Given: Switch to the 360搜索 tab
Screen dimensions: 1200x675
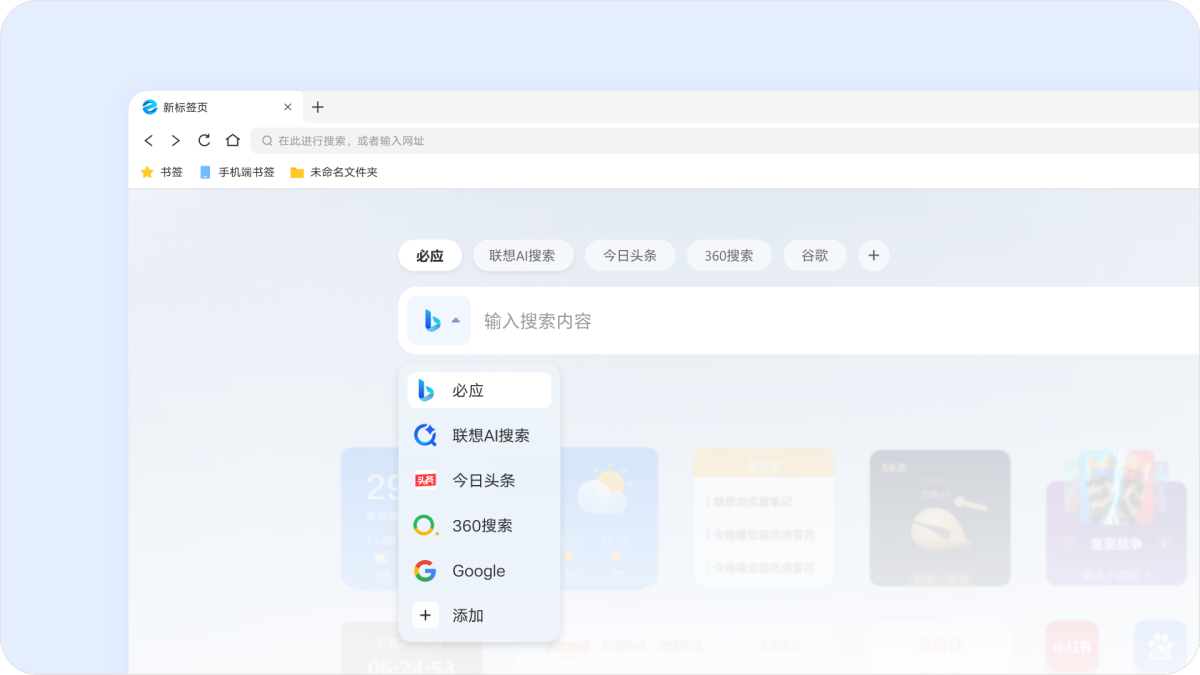Looking at the screenshot, I should [x=729, y=255].
